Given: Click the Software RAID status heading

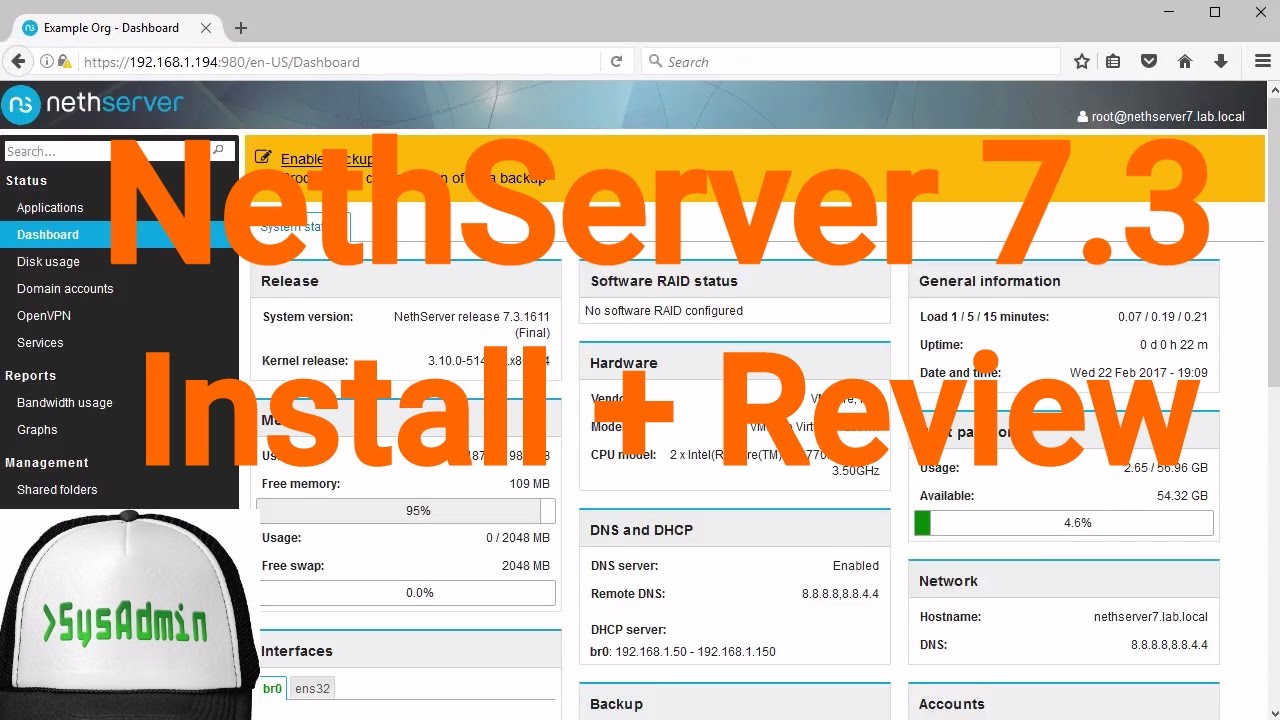Looking at the screenshot, I should click(664, 281).
